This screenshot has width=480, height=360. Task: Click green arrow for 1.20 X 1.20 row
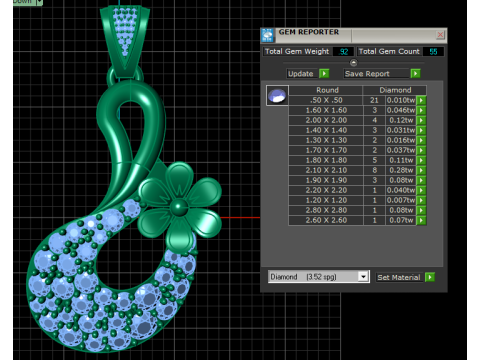point(421,200)
